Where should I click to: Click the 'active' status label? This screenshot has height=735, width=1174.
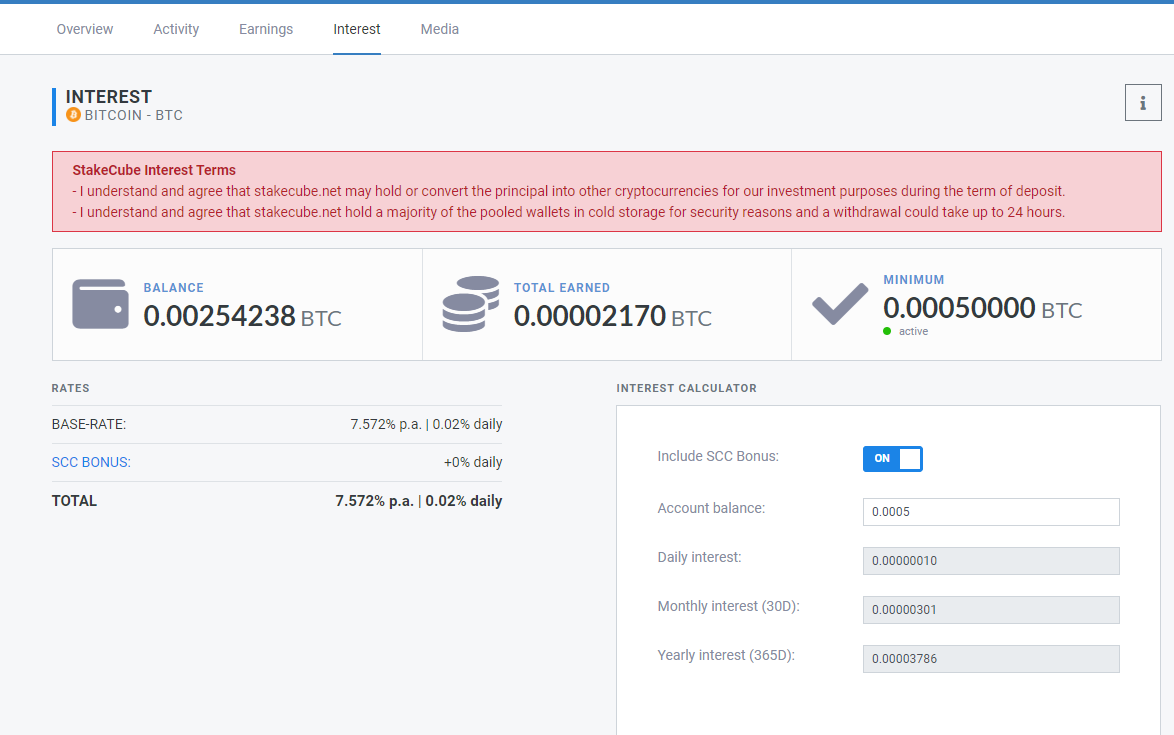tap(913, 332)
